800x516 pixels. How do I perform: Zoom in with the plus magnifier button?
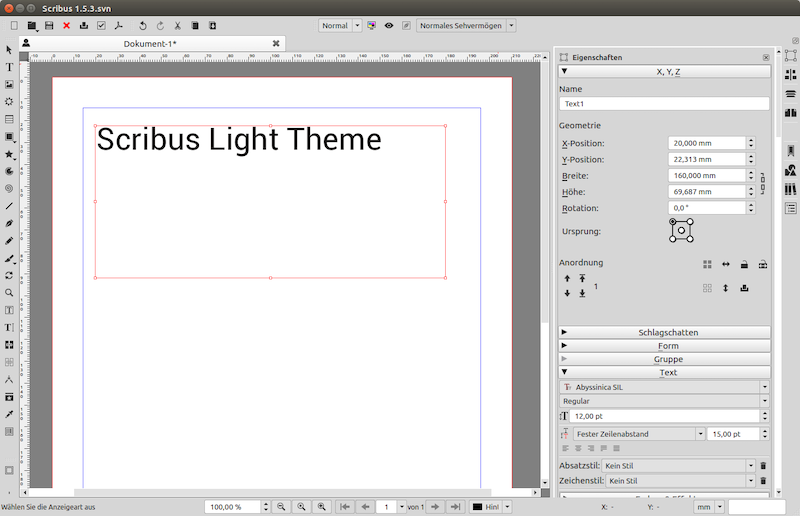pos(321,507)
